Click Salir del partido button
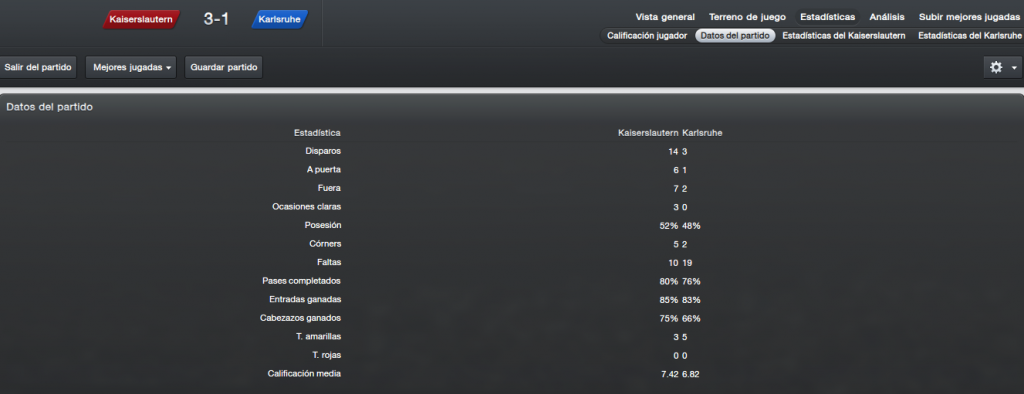Image resolution: width=1024 pixels, height=394 pixels. (39, 67)
